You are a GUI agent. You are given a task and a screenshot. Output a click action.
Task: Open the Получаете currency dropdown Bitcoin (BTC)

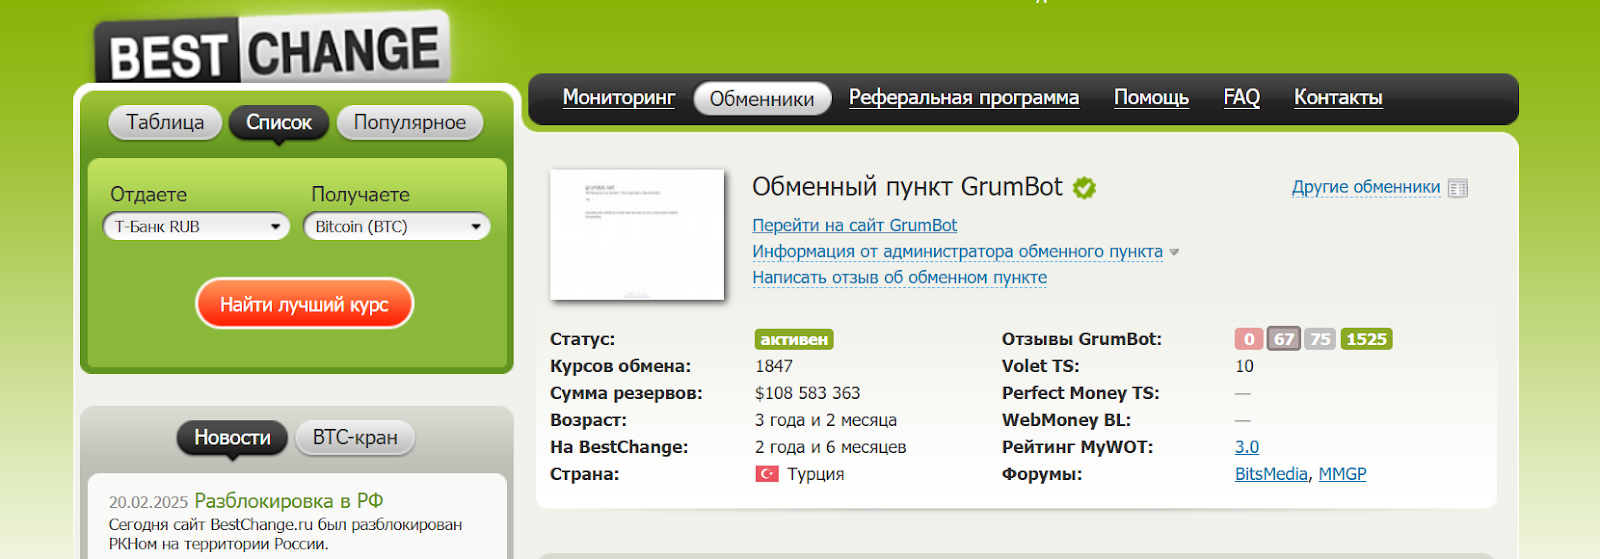point(397,227)
